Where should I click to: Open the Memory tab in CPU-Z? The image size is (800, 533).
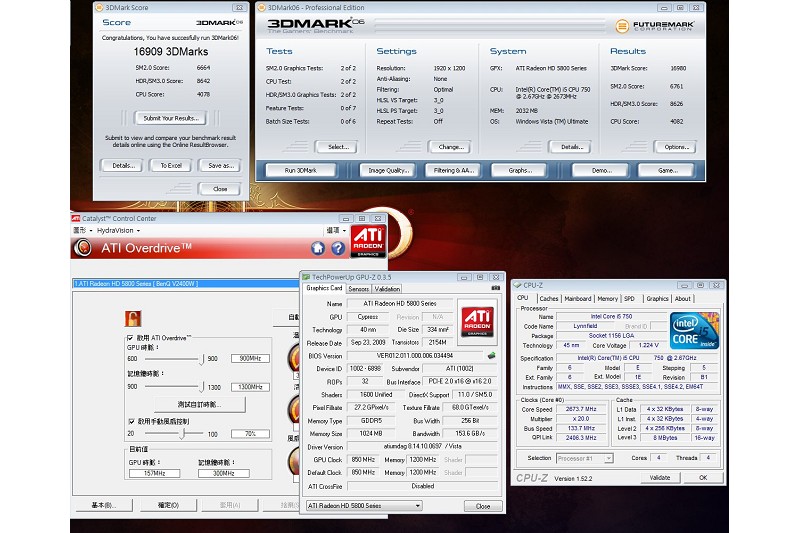(x=607, y=299)
